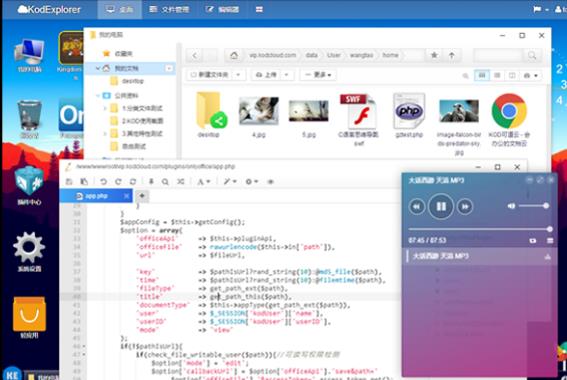The image size is (567, 380).
Task: Open search tool in editor toolbar
Action: (x=165, y=182)
